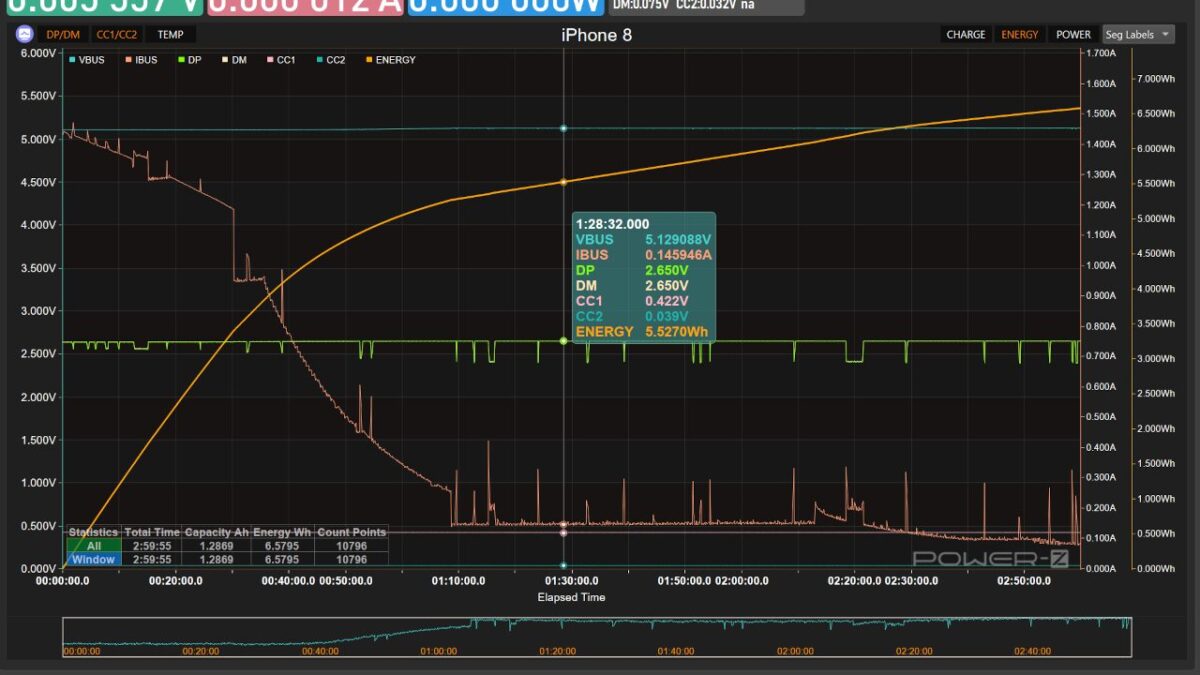The width and height of the screenshot is (1200, 675).
Task: Click 1.2869 capacity in the Window row
Action: 217,559
